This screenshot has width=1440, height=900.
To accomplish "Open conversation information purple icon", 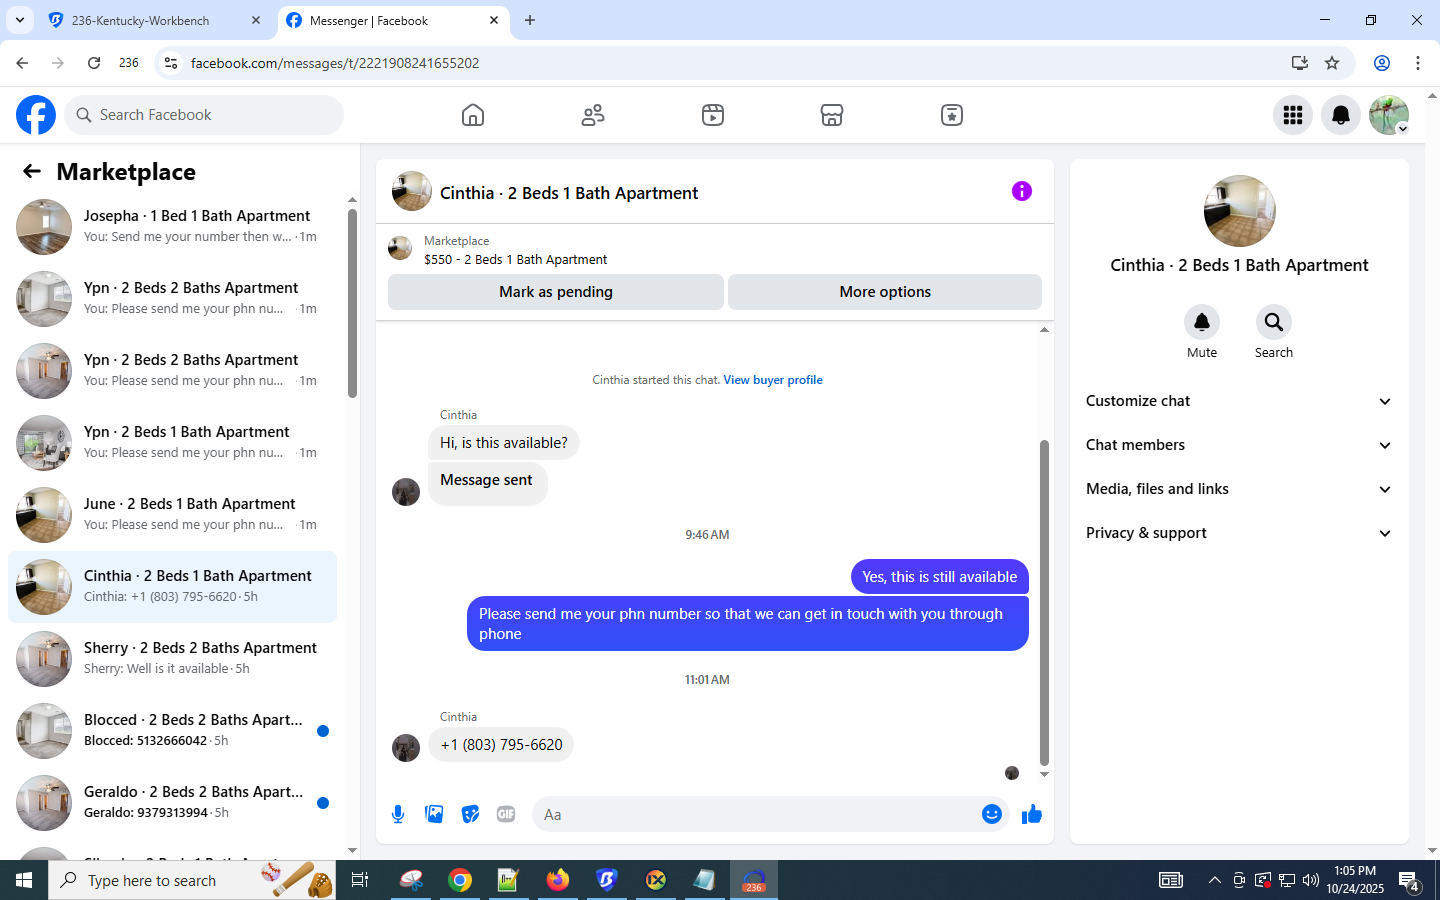I will (1021, 191).
